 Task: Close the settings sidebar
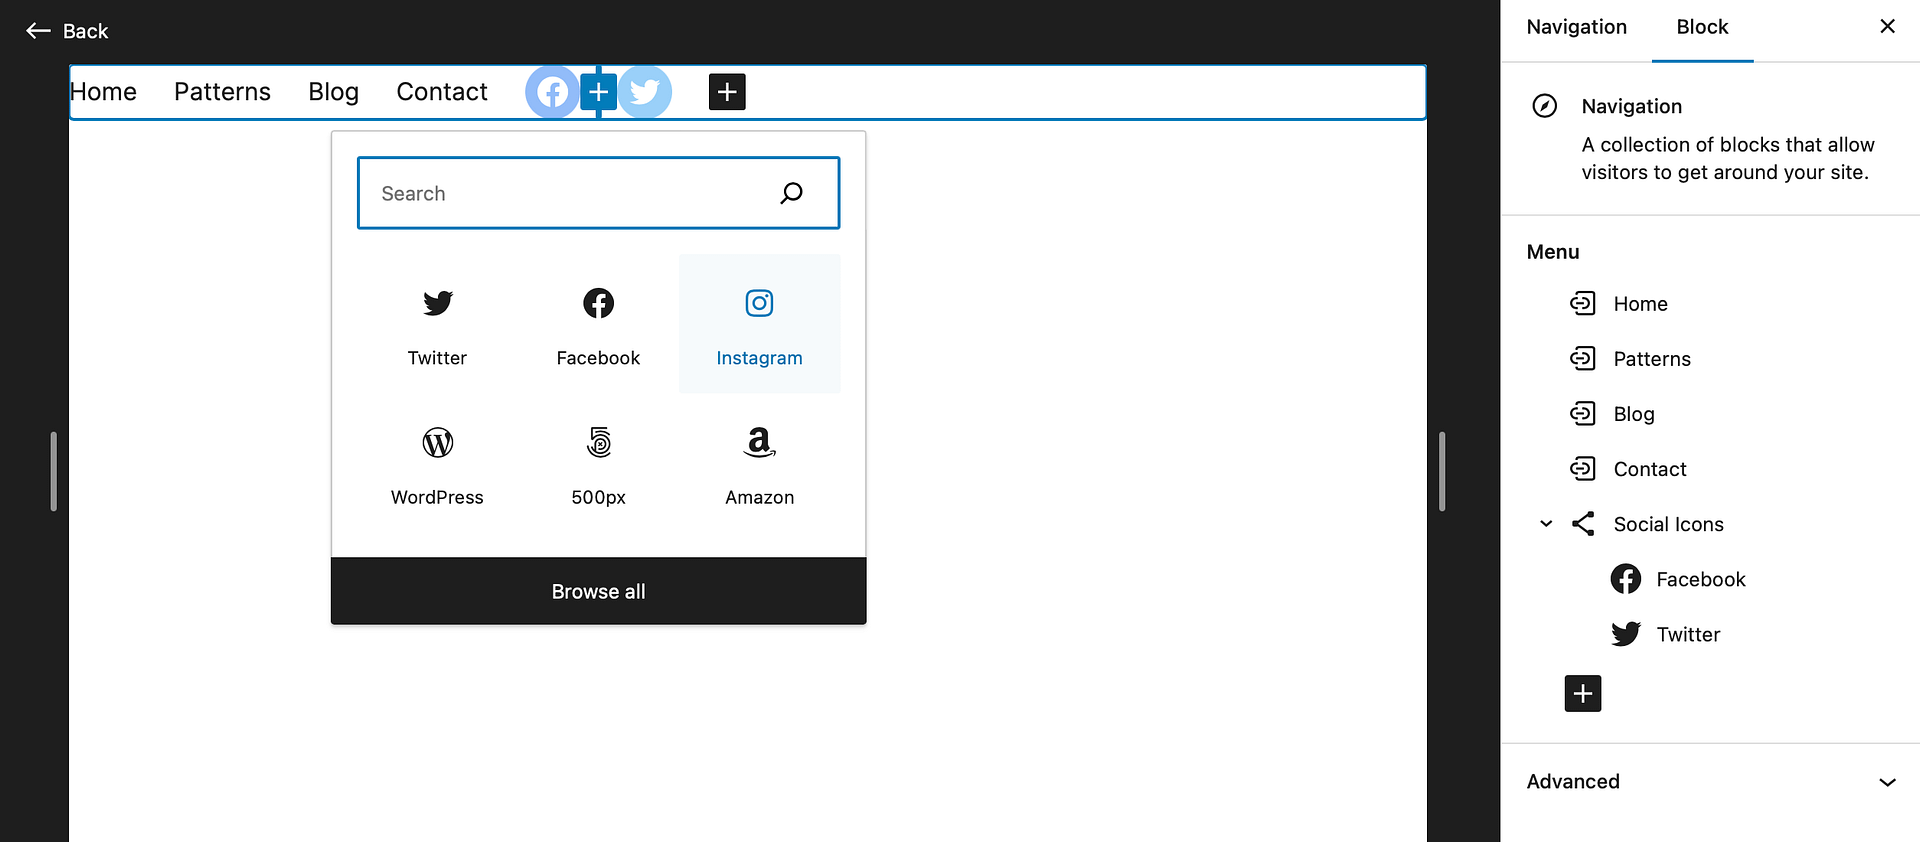coord(1887,27)
